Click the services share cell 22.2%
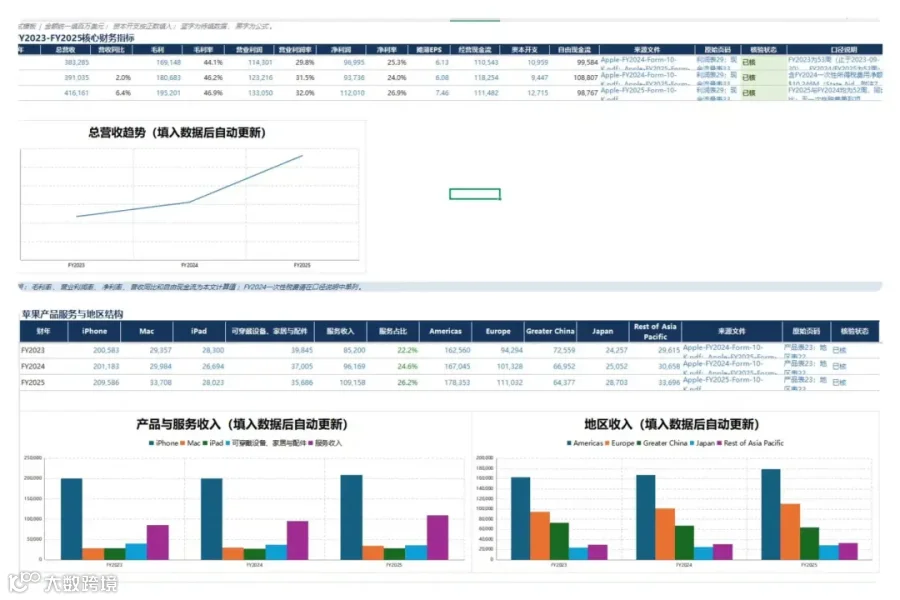Screen dimensions: 900x600 pyautogui.click(x=408, y=350)
